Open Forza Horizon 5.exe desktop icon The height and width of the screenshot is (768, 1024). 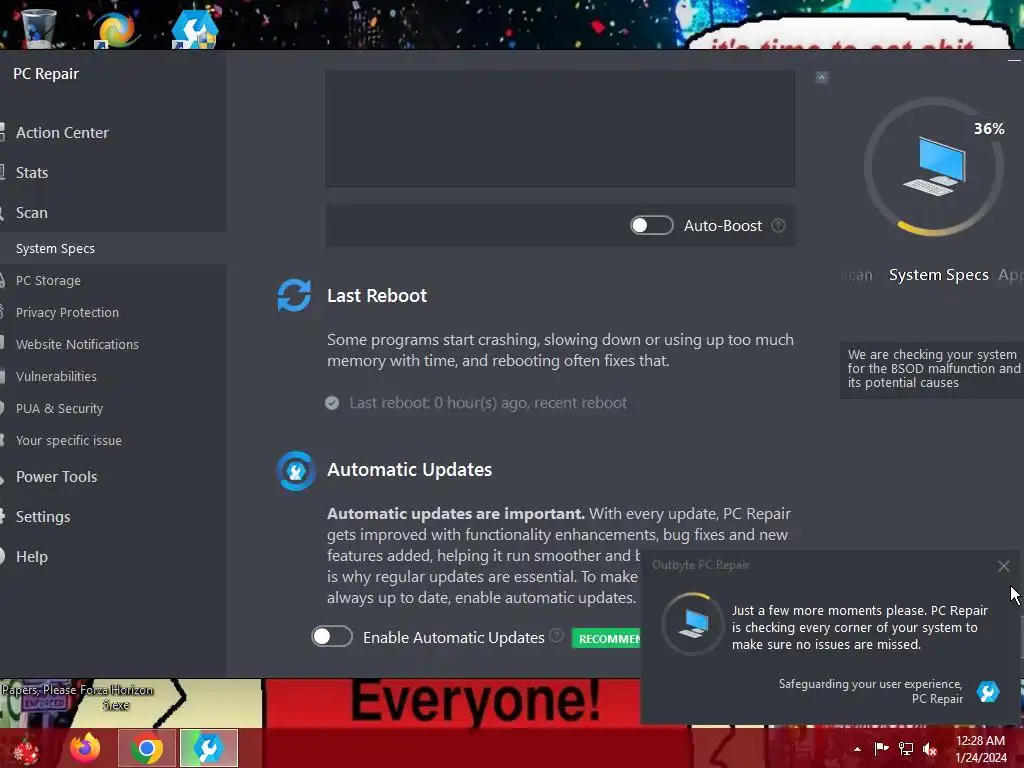pyautogui.click(x=116, y=697)
